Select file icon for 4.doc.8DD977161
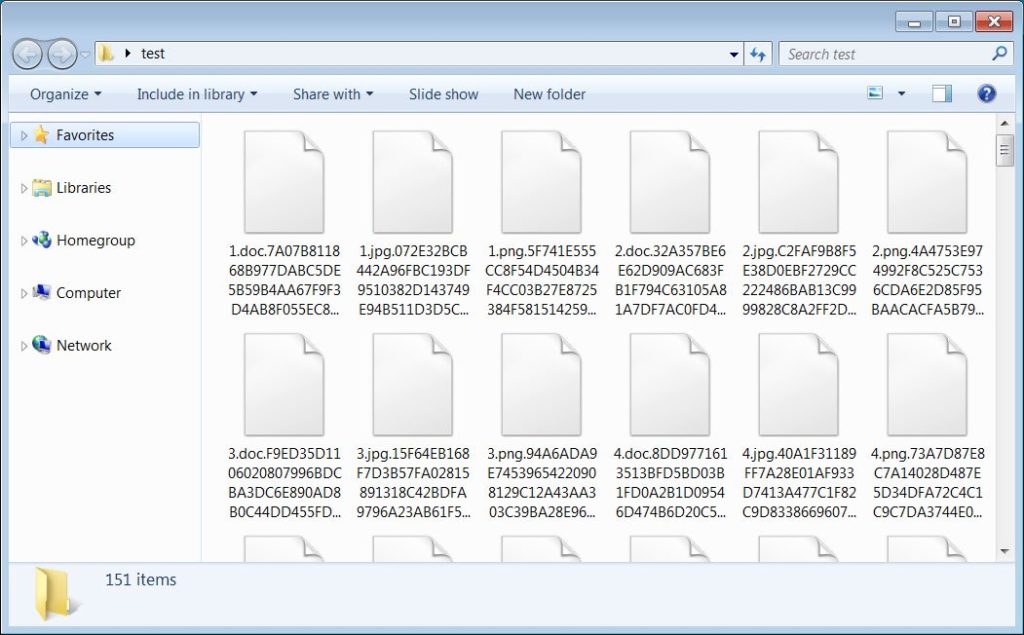The height and width of the screenshot is (635, 1024). [x=669, y=384]
